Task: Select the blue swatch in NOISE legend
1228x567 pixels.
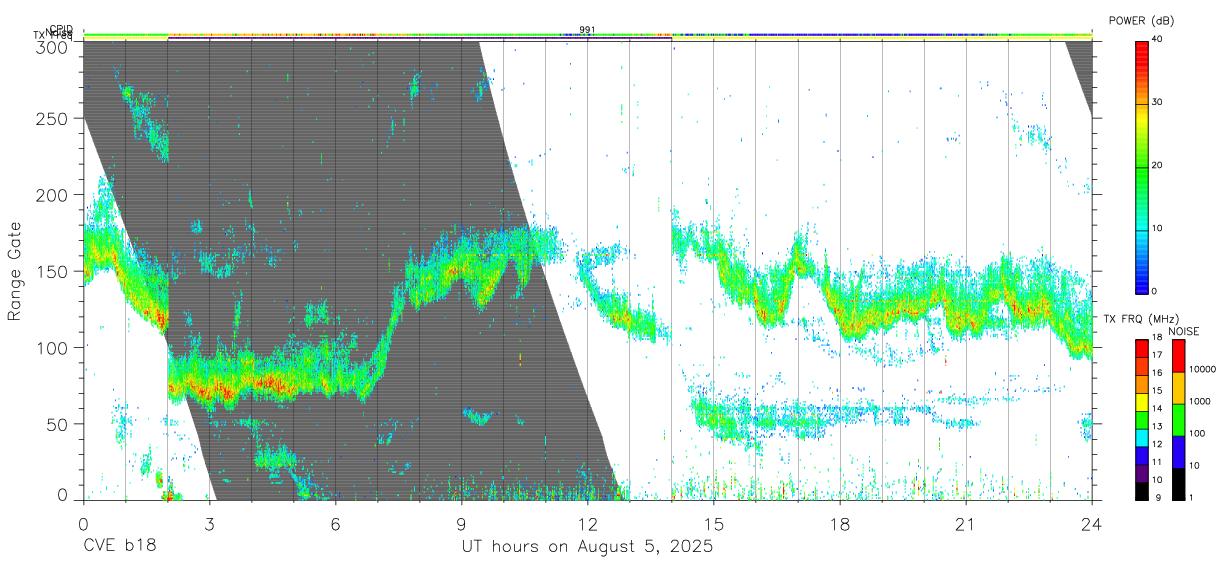Action: point(1178,451)
